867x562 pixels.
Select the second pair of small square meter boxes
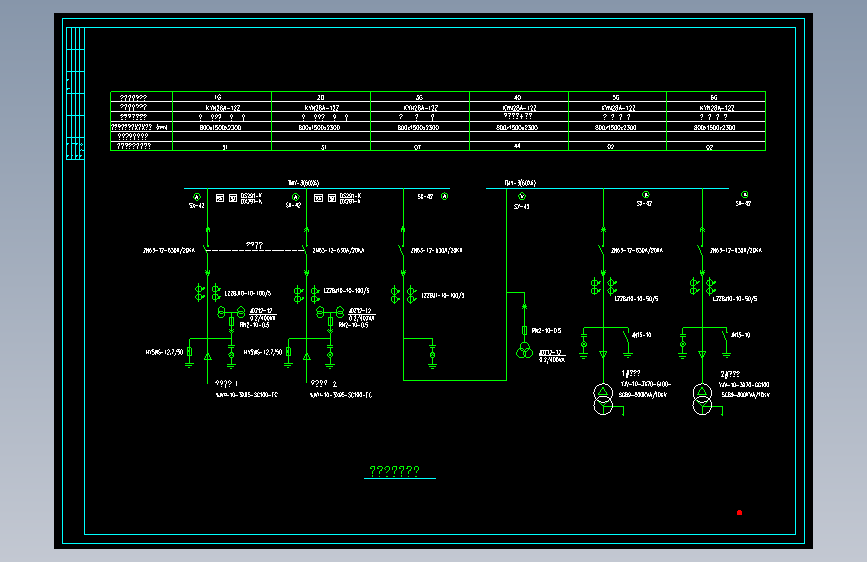(325, 198)
